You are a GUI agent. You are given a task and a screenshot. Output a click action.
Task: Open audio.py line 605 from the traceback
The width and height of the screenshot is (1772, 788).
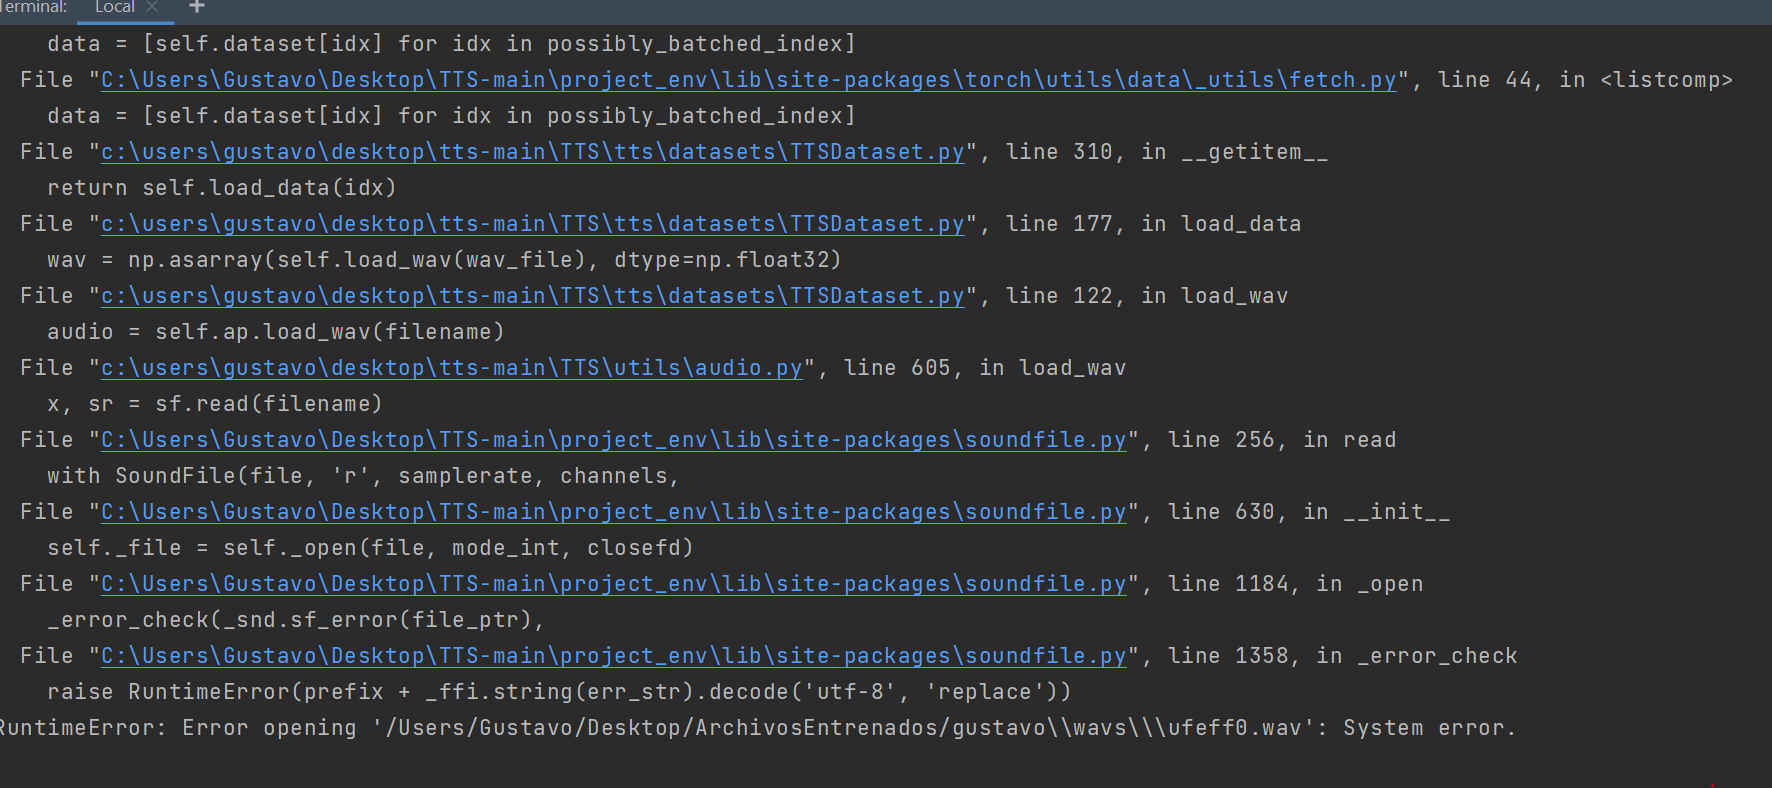(450, 368)
